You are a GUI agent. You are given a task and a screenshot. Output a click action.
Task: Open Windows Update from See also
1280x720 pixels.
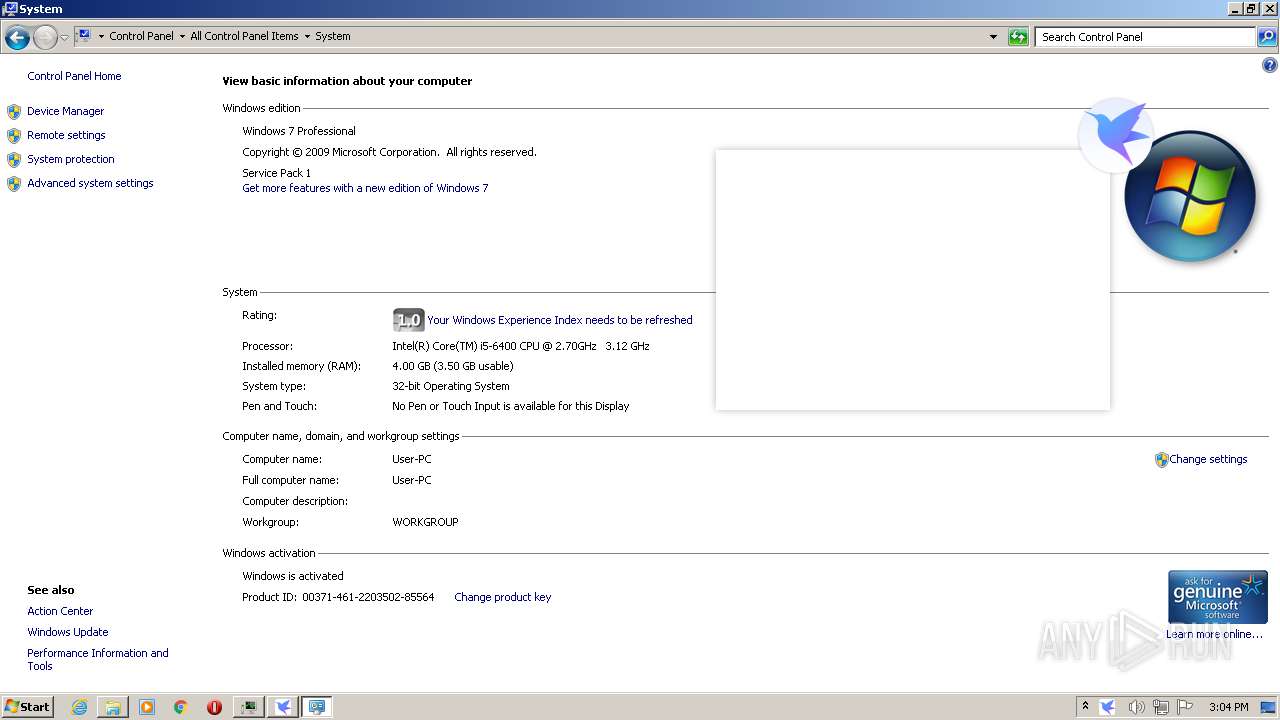pyautogui.click(x=68, y=632)
